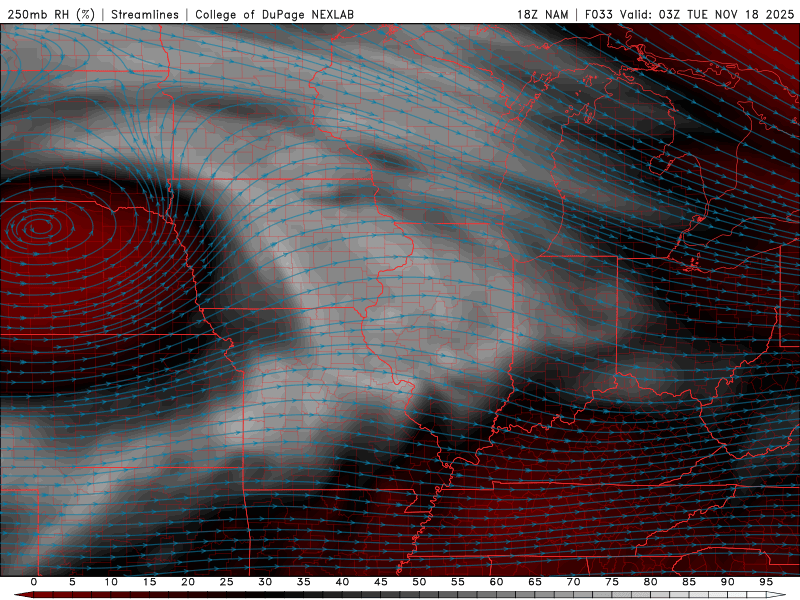Click the '20' colorbar tick label
This screenshot has height=600, width=800.
[188, 582]
